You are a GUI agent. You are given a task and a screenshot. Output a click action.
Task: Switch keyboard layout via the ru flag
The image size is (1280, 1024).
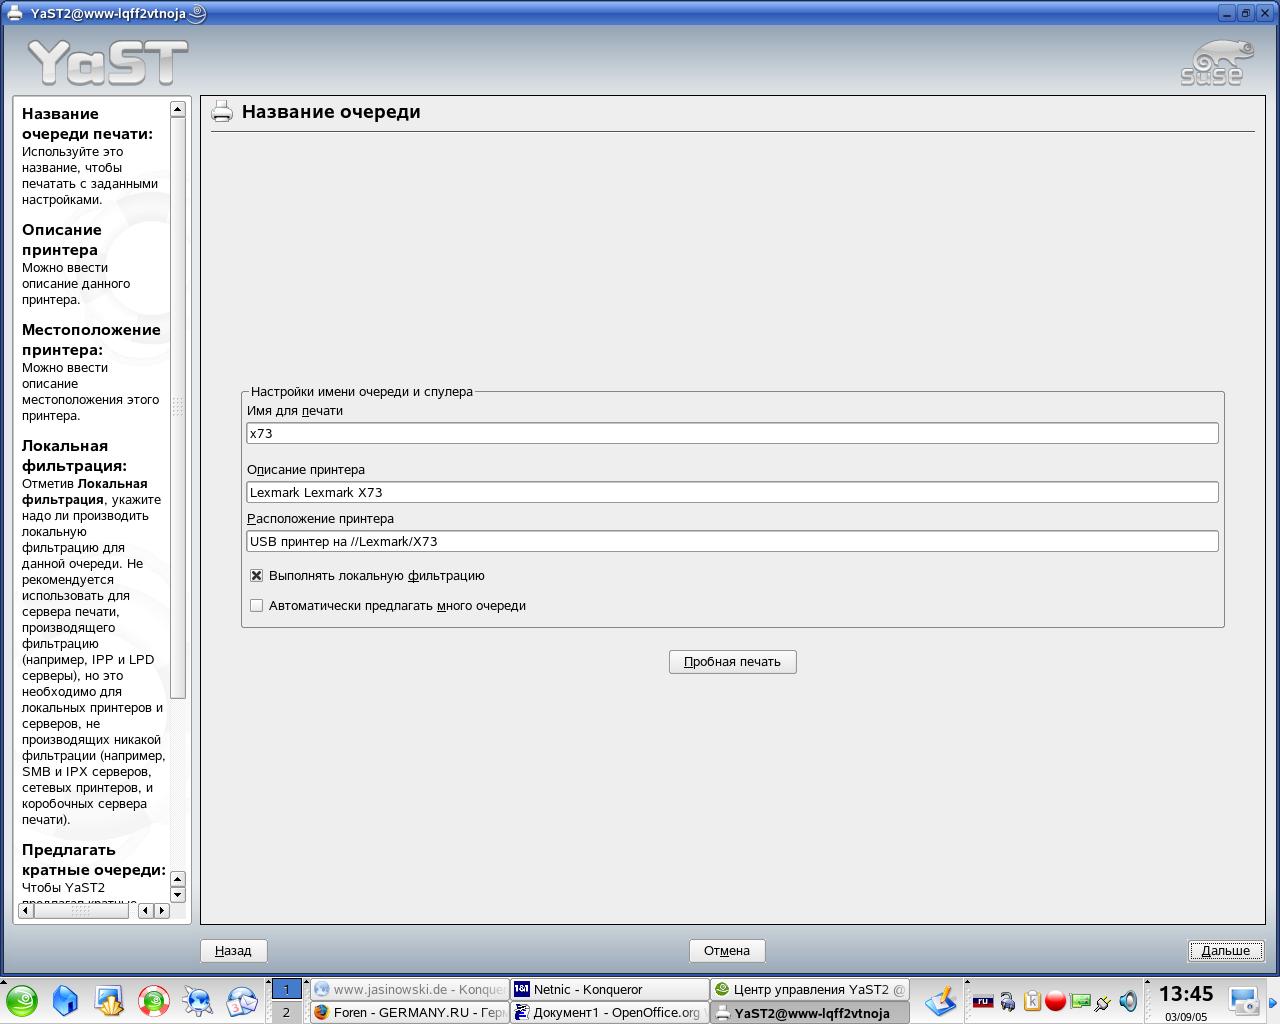pos(983,1001)
